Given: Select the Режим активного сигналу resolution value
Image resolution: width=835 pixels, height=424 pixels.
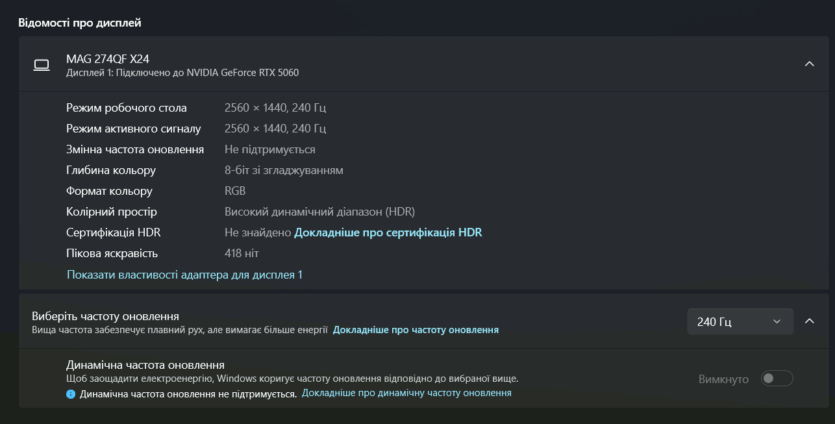Looking at the screenshot, I should click(275, 128).
